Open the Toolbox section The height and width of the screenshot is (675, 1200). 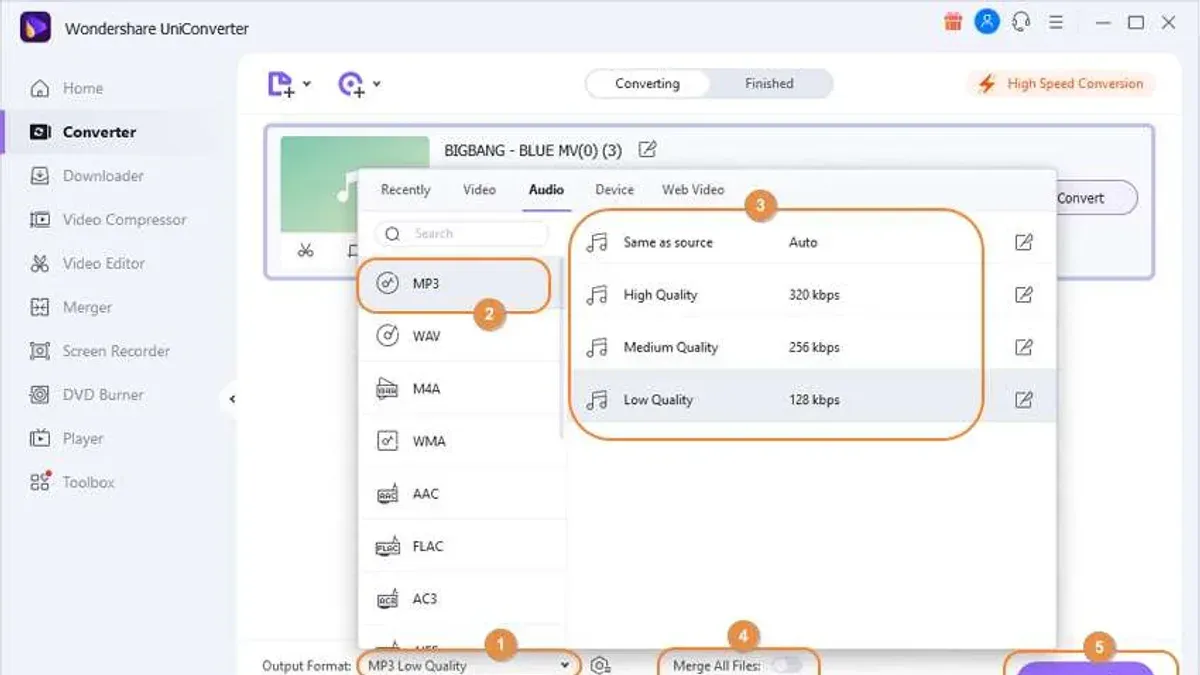72,482
